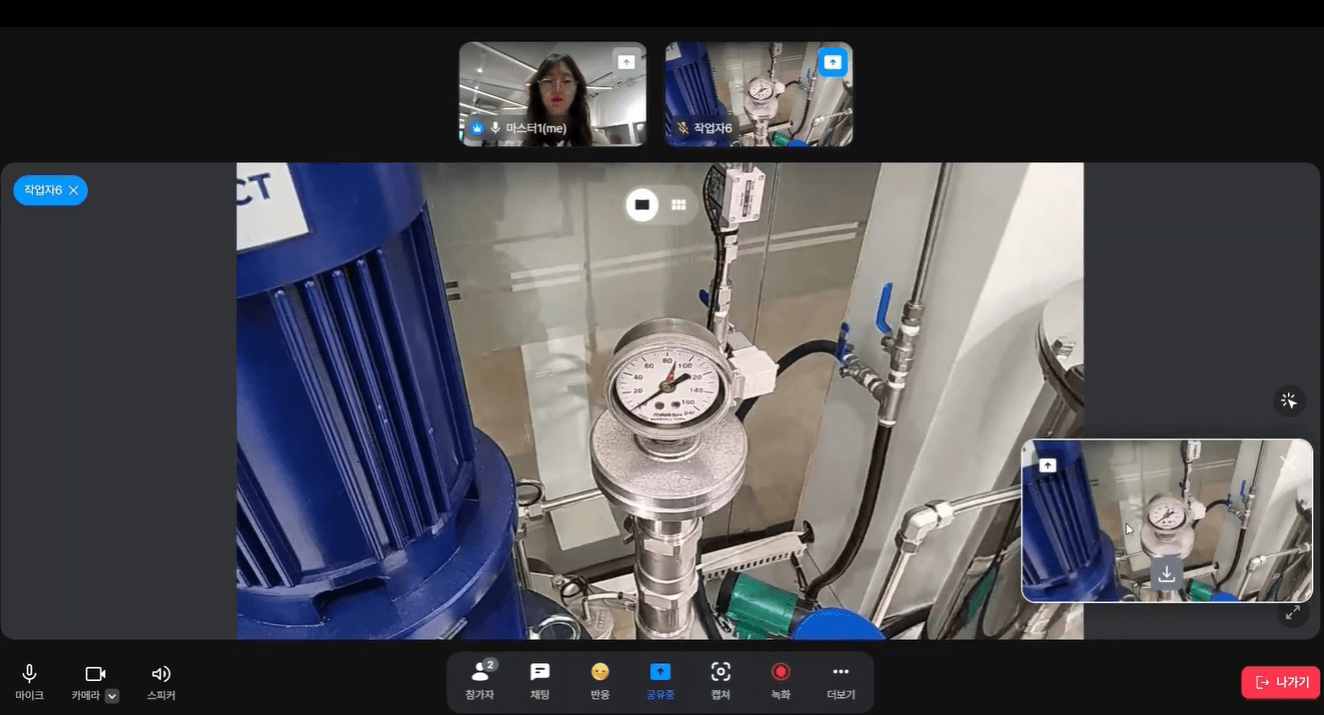Open the more (더보기) menu
Viewport: 1324px width, 715px height.
[x=841, y=682]
